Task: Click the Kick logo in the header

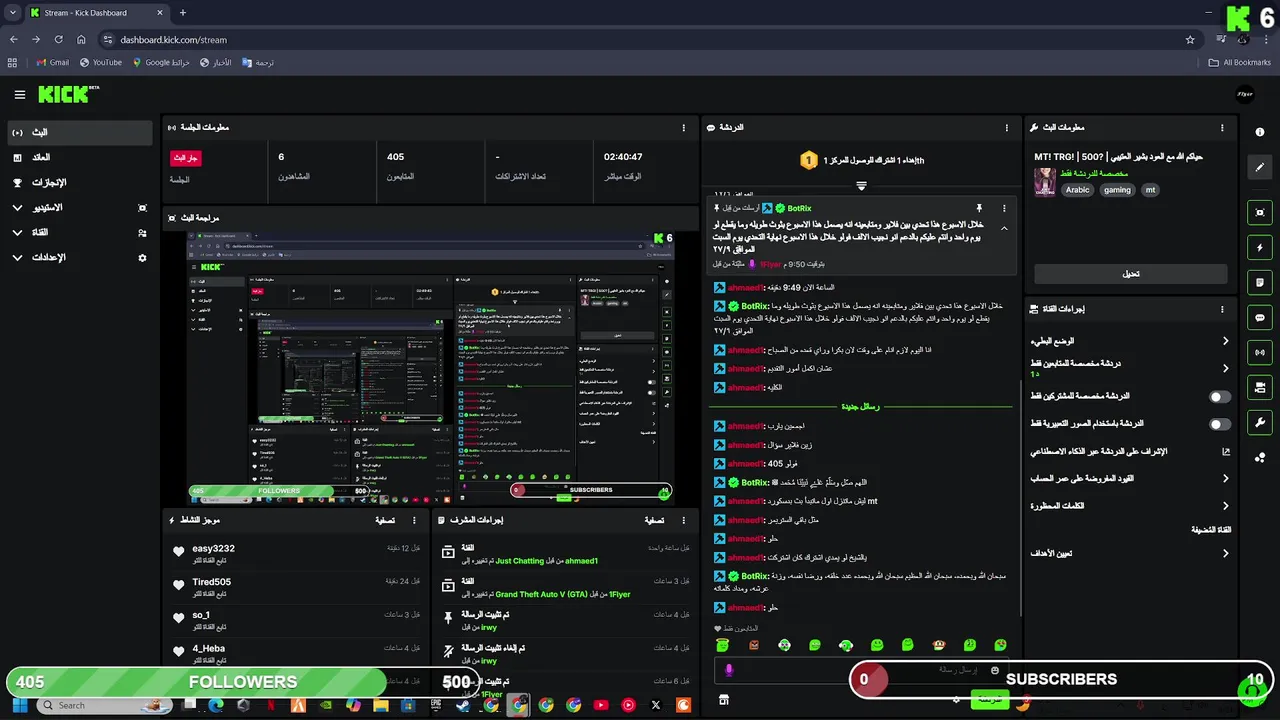Action: 68,94
